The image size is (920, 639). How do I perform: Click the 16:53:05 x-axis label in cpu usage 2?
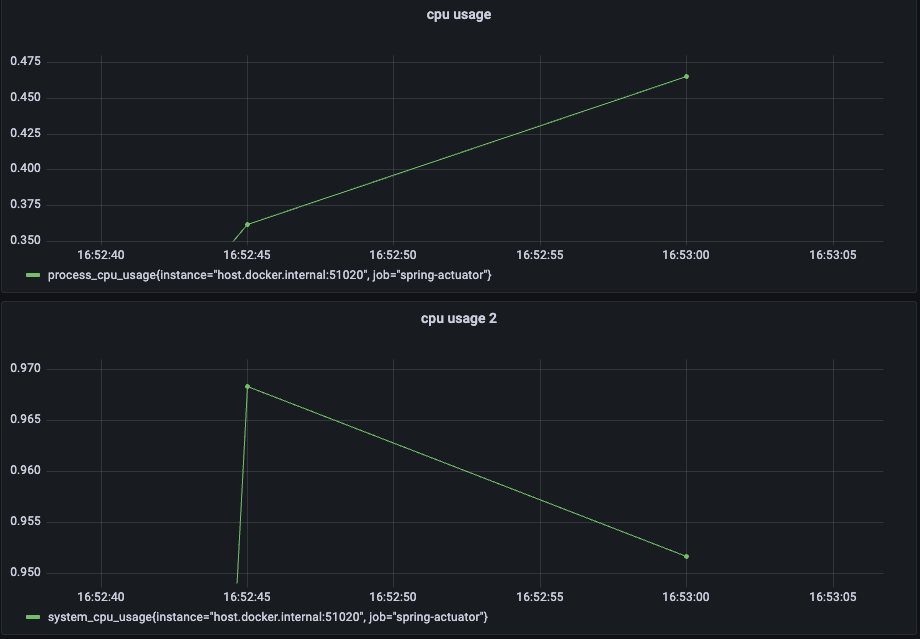pyautogui.click(x=833, y=597)
